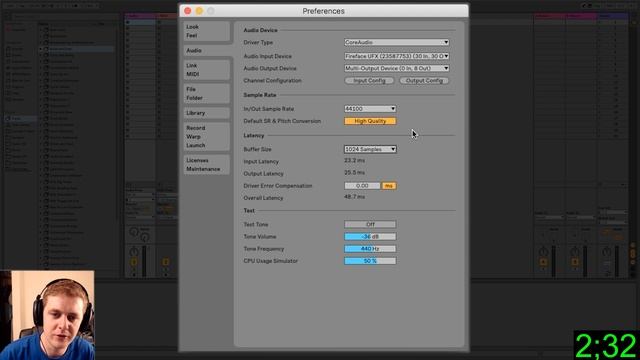Select the Audio preferences tab
The height and width of the screenshot is (360, 640).
point(207,51)
